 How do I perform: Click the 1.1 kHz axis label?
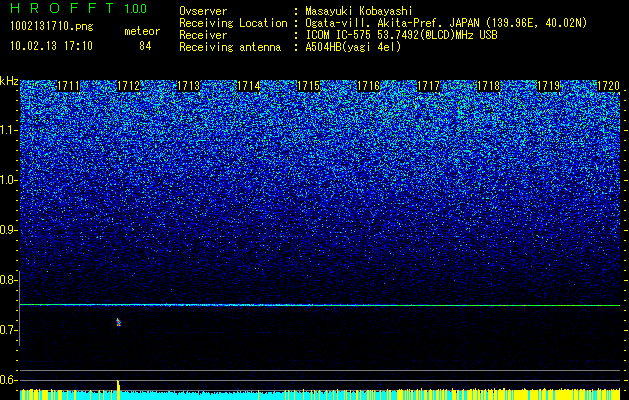[8, 130]
